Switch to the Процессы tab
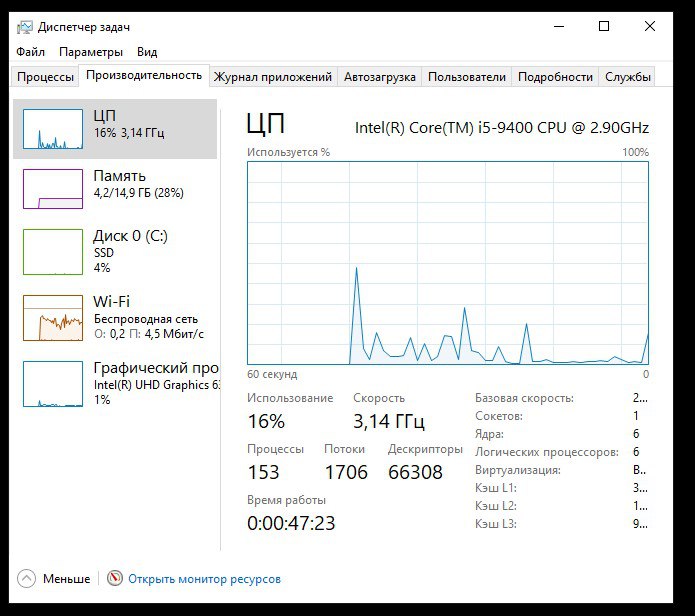This screenshot has width=695, height=616. click(x=45, y=77)
